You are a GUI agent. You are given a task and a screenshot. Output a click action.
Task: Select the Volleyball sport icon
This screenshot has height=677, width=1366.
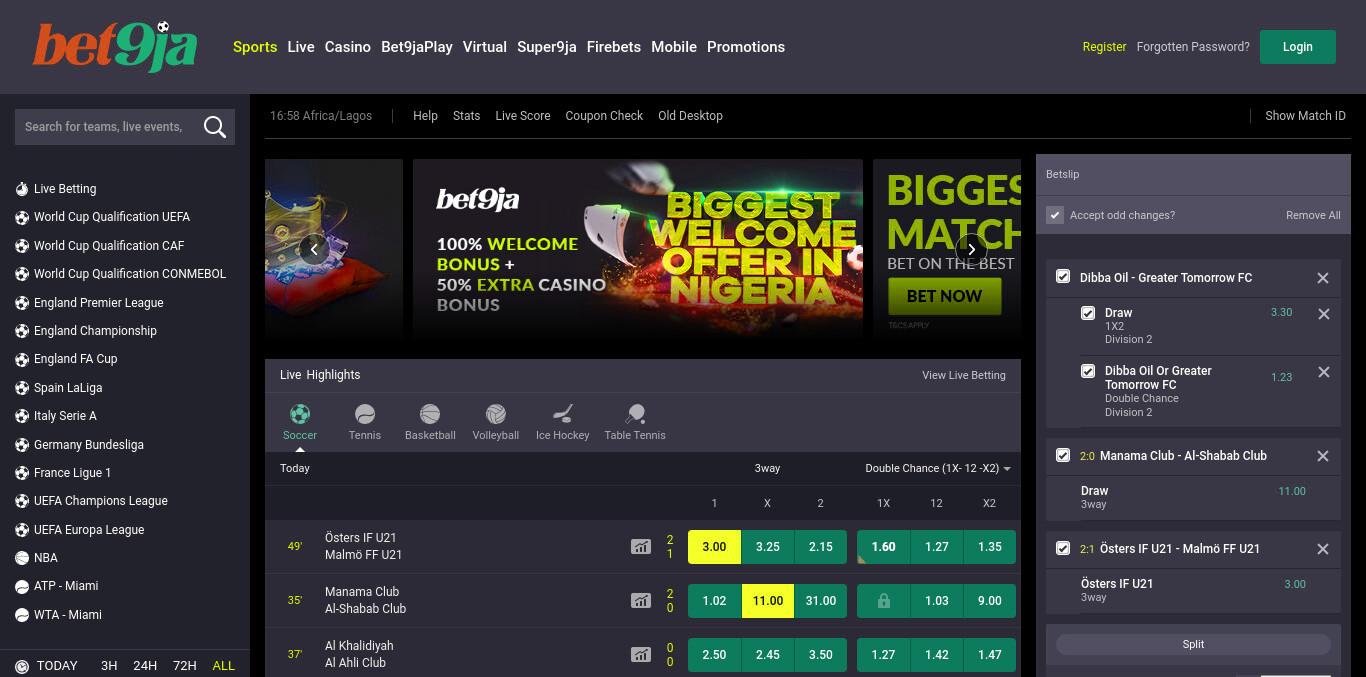pyautogui.click(x=496, y=414)
